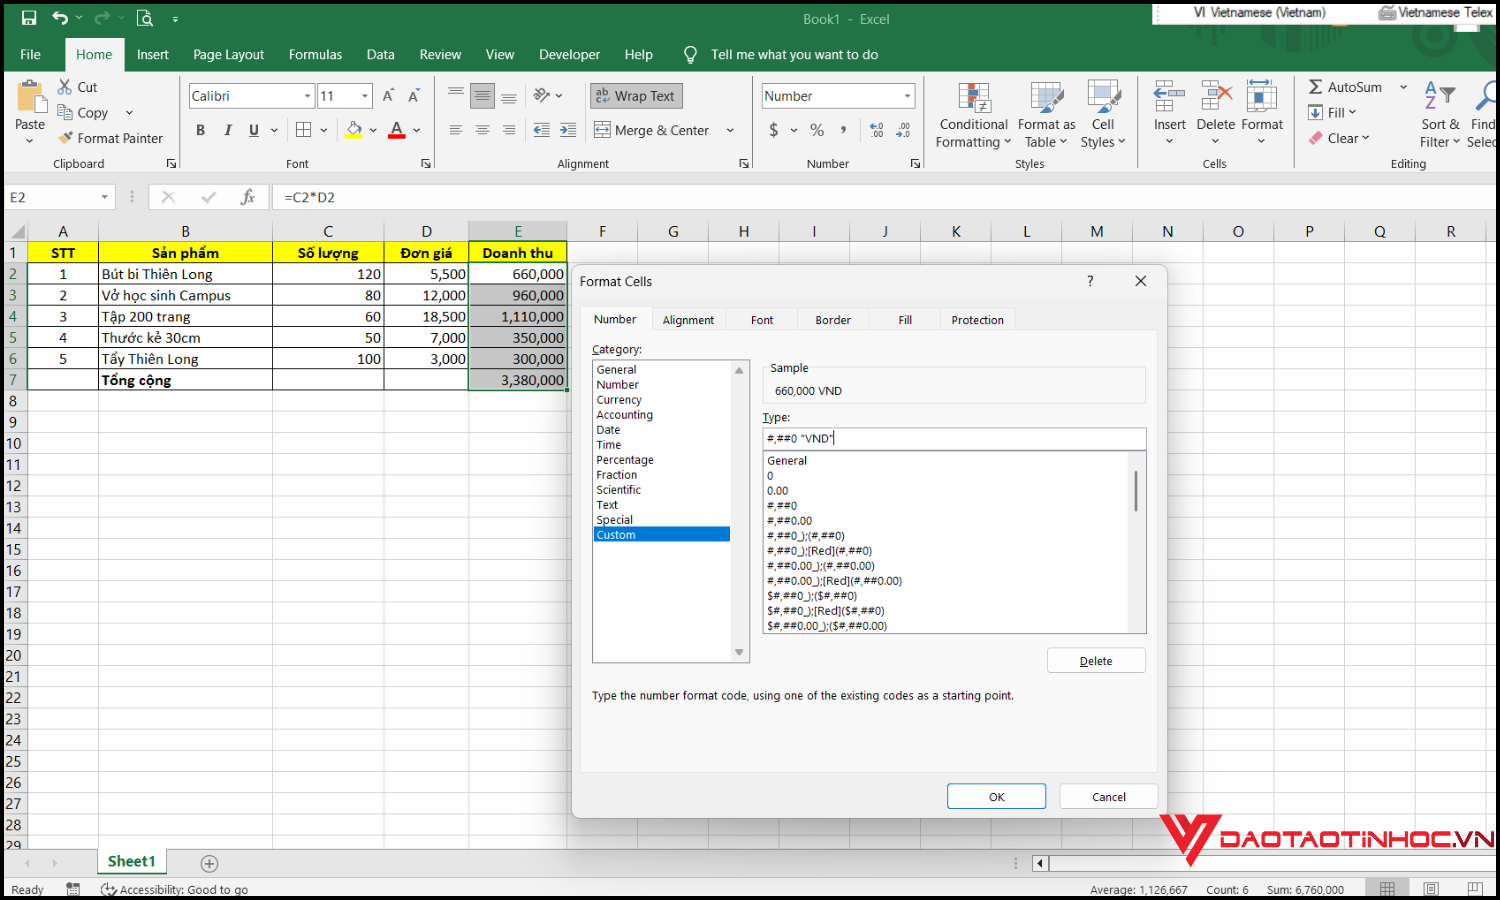
Task: Apply the red font color button
Action: (x=397, y=130)
